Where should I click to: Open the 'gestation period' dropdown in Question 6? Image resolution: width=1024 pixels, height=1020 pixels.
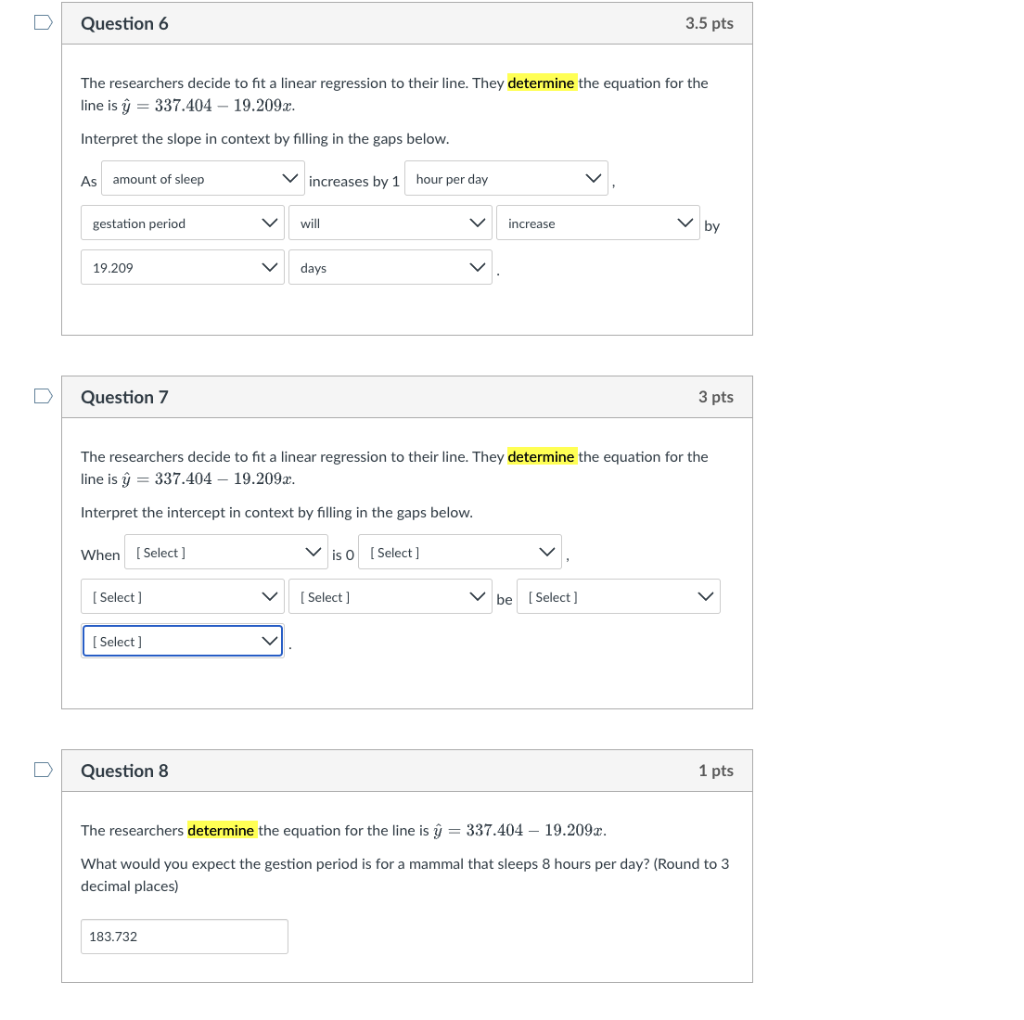click(x=183, y=223)
